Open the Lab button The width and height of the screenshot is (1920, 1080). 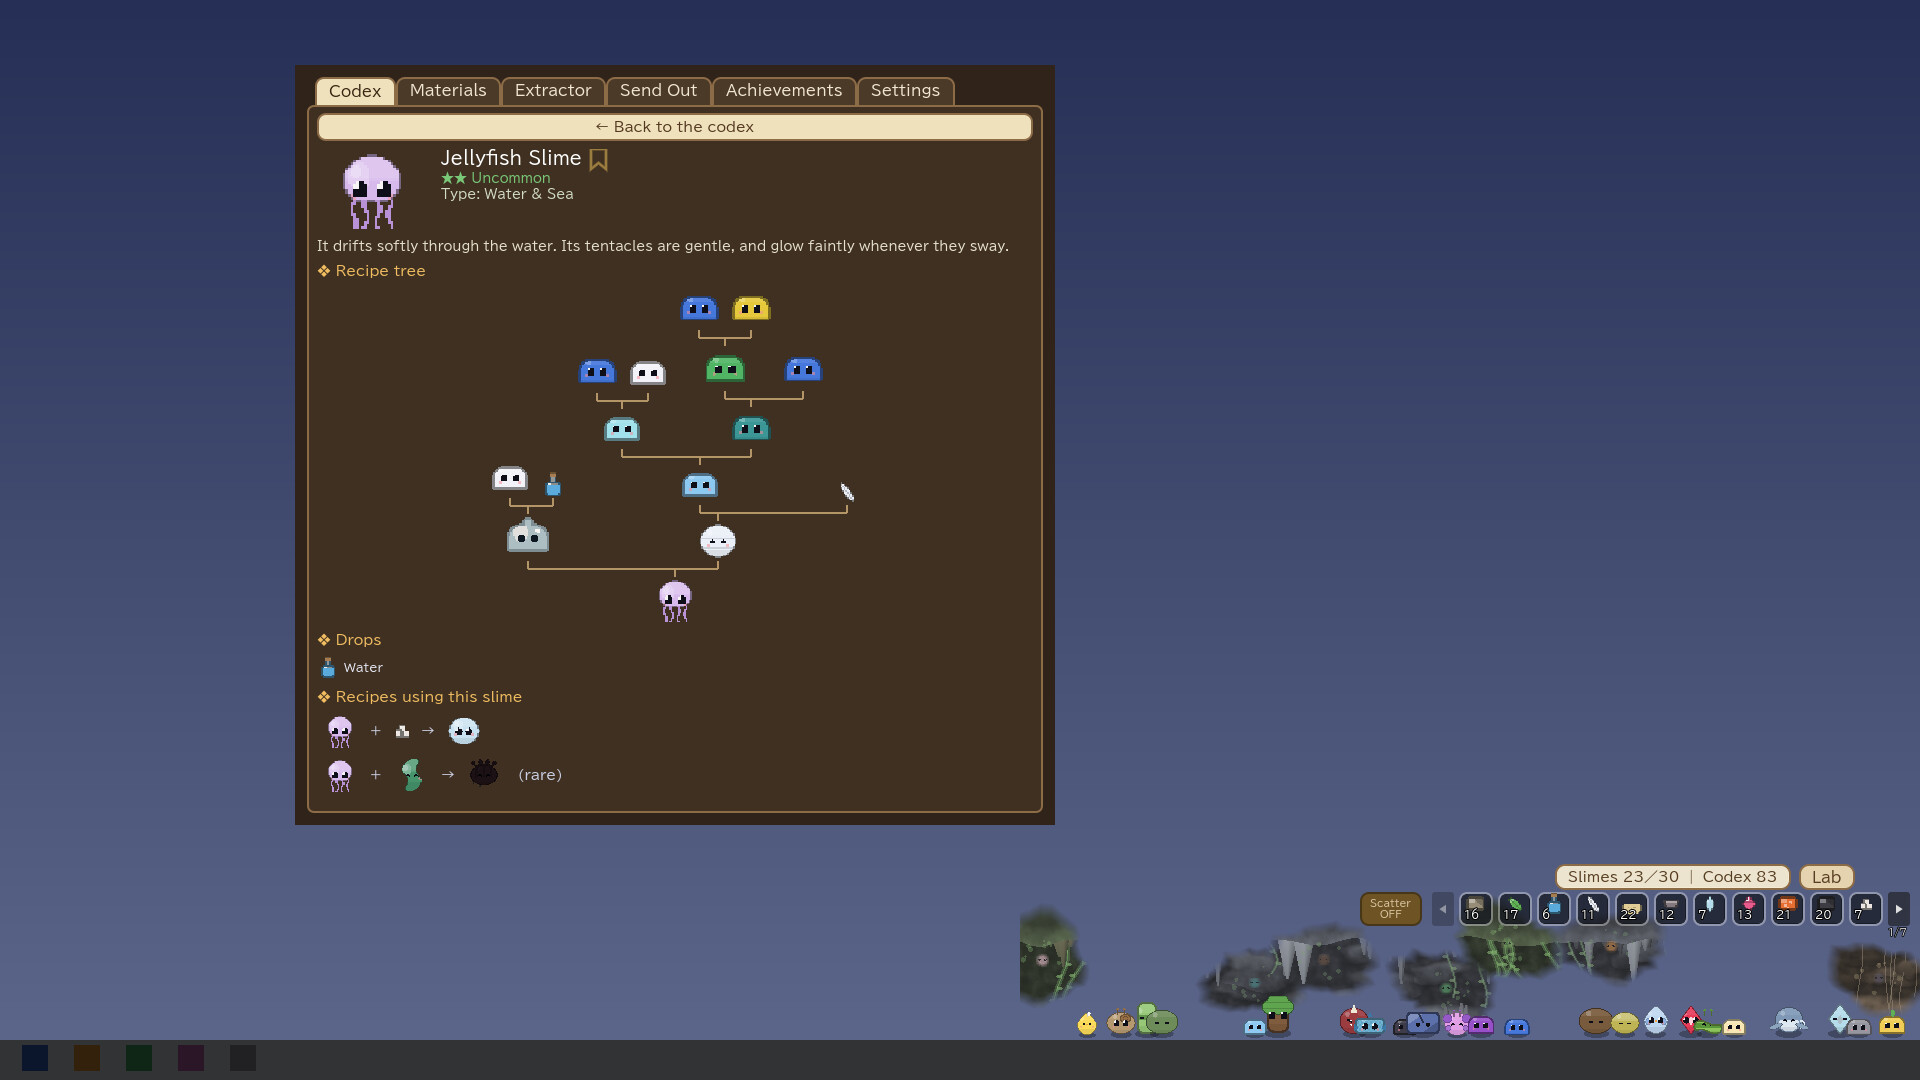coord(1826,877)
